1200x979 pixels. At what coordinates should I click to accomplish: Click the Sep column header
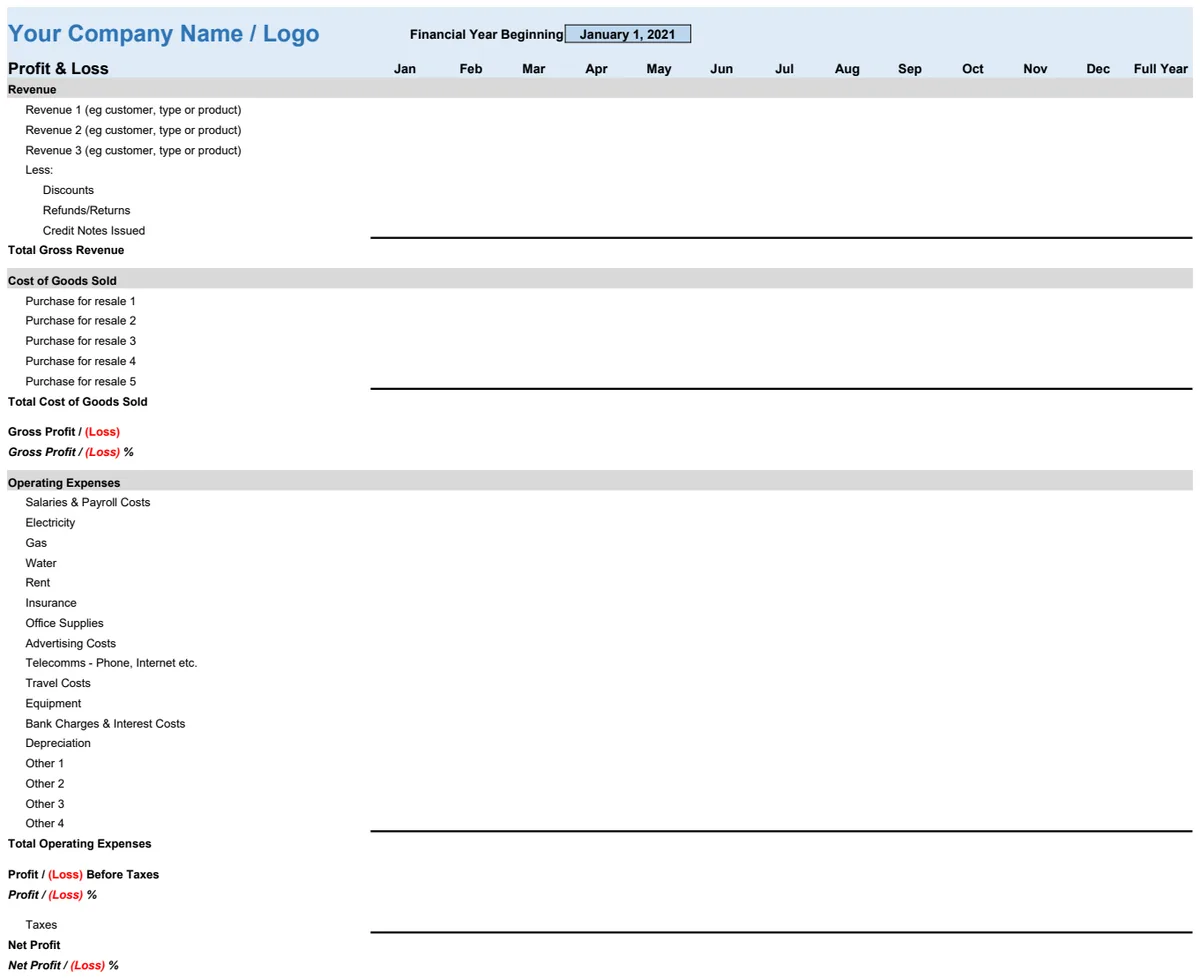point(910,69)
